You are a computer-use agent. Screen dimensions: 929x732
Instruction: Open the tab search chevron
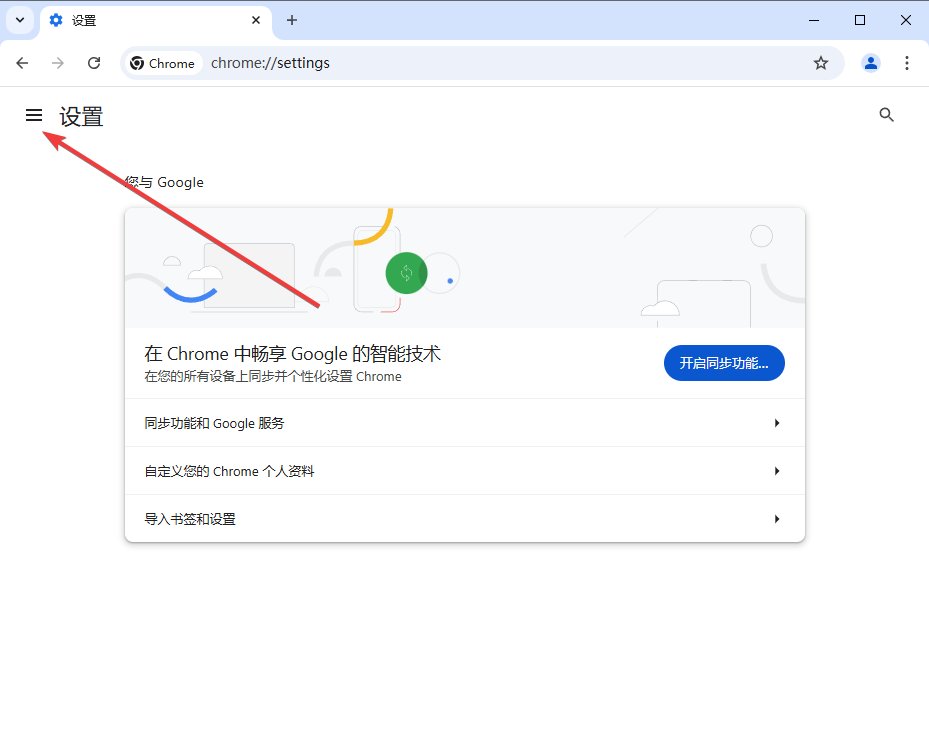coord(18,20)
